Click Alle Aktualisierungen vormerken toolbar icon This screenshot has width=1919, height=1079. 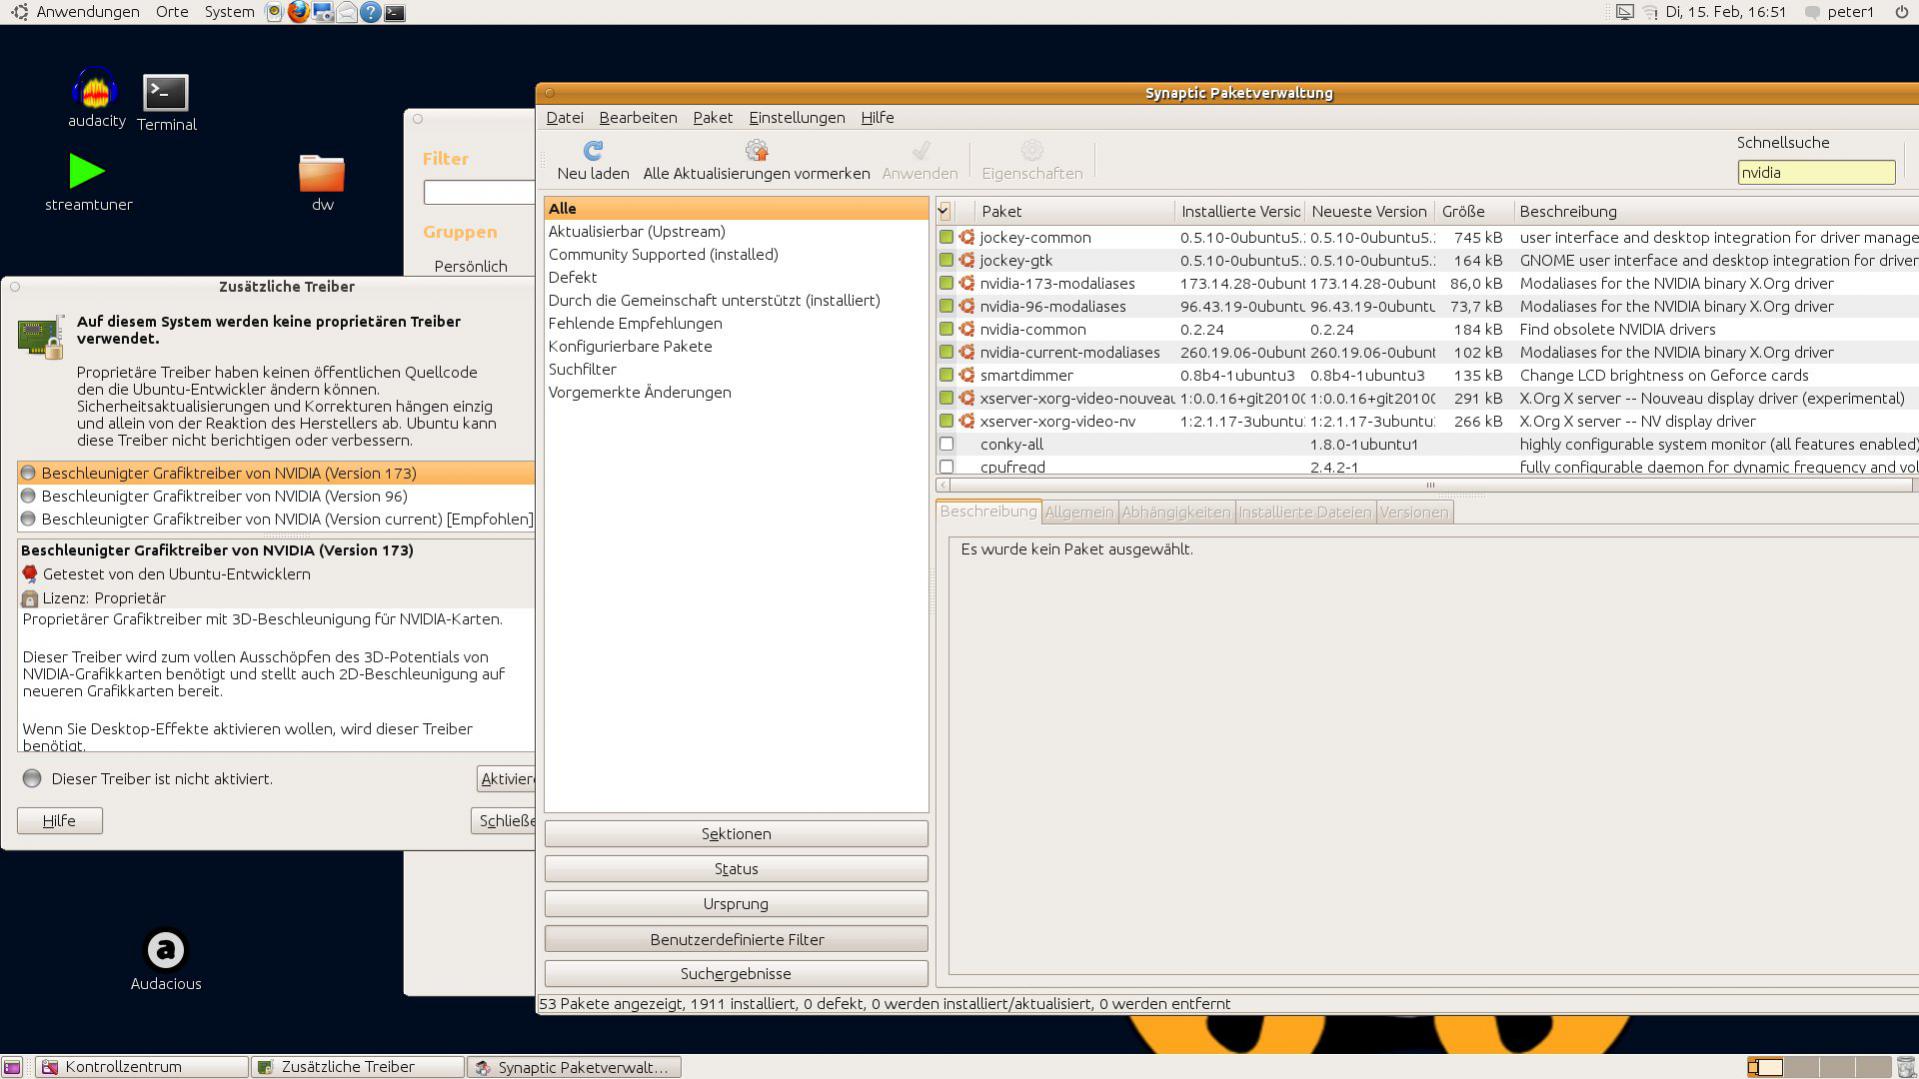pyautogui.click(x=756, y=150)
